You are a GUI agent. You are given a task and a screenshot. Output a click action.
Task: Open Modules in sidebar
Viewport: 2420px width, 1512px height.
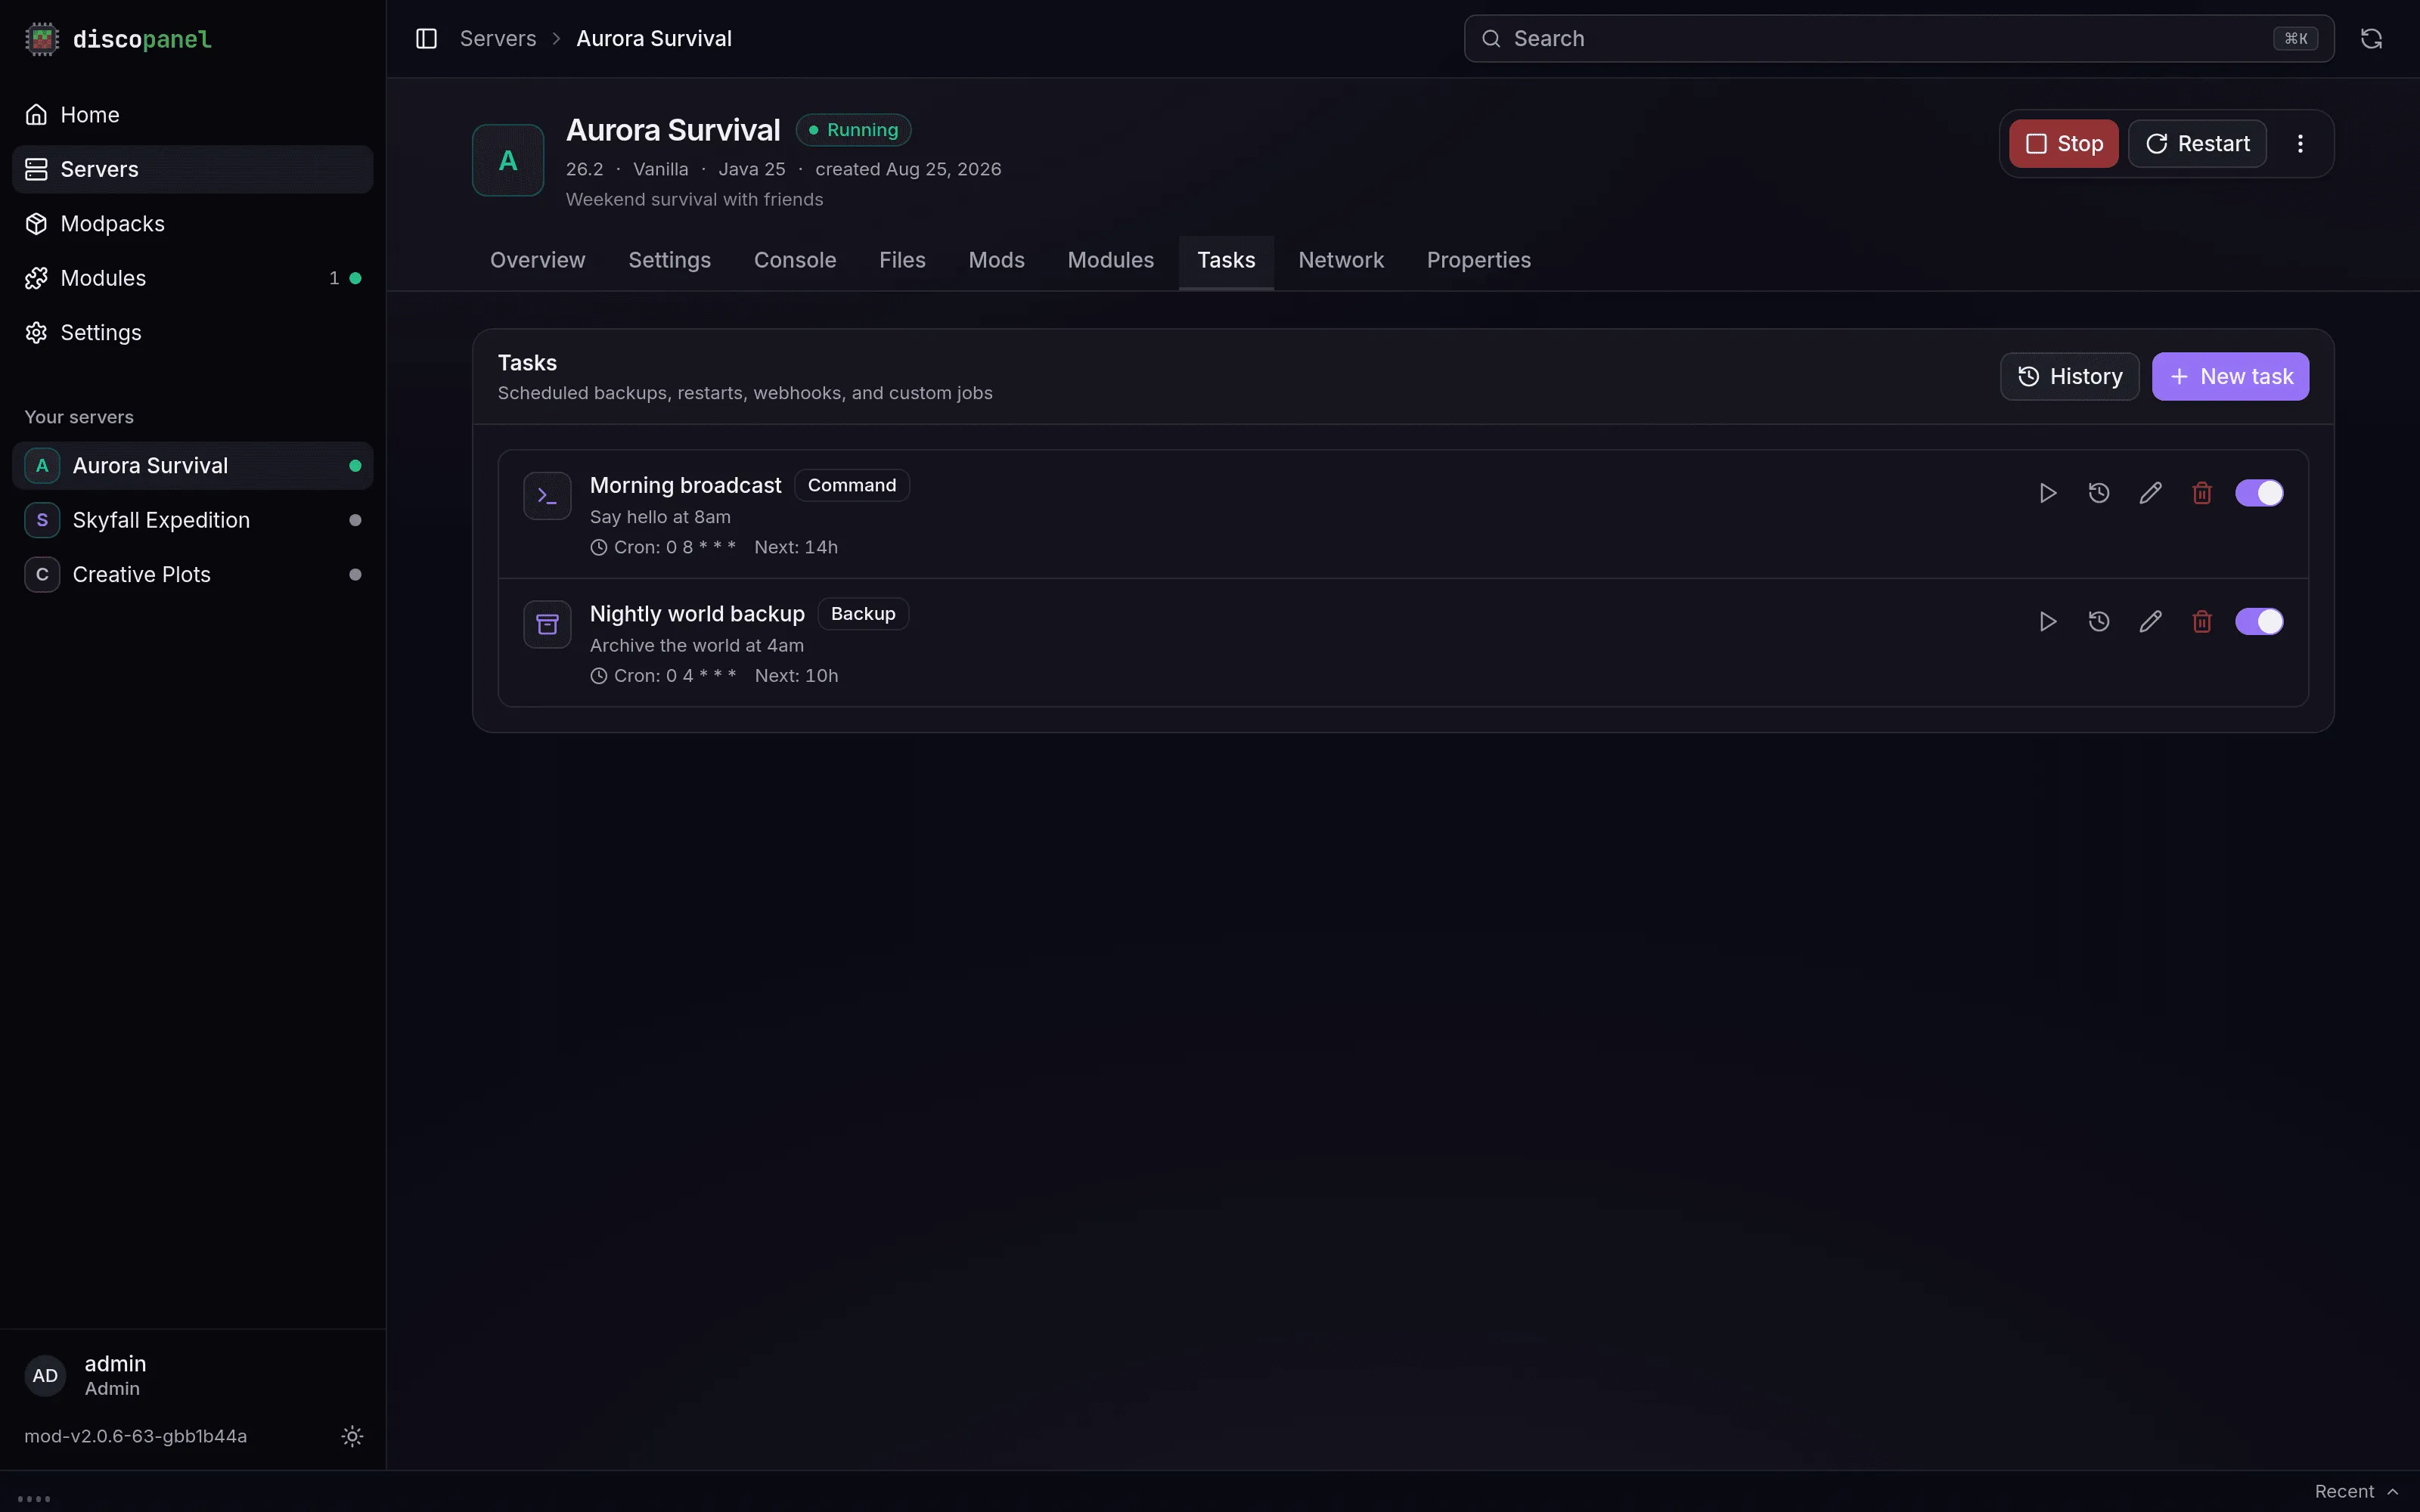coord(192,278)
